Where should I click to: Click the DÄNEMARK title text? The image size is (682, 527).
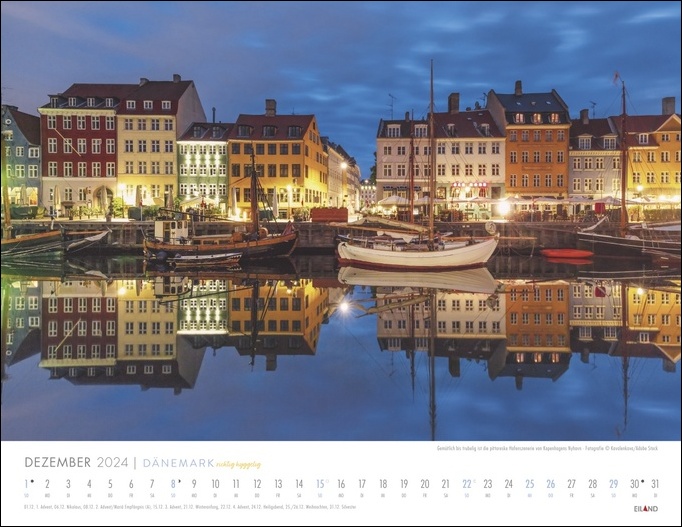pos(179,463)
